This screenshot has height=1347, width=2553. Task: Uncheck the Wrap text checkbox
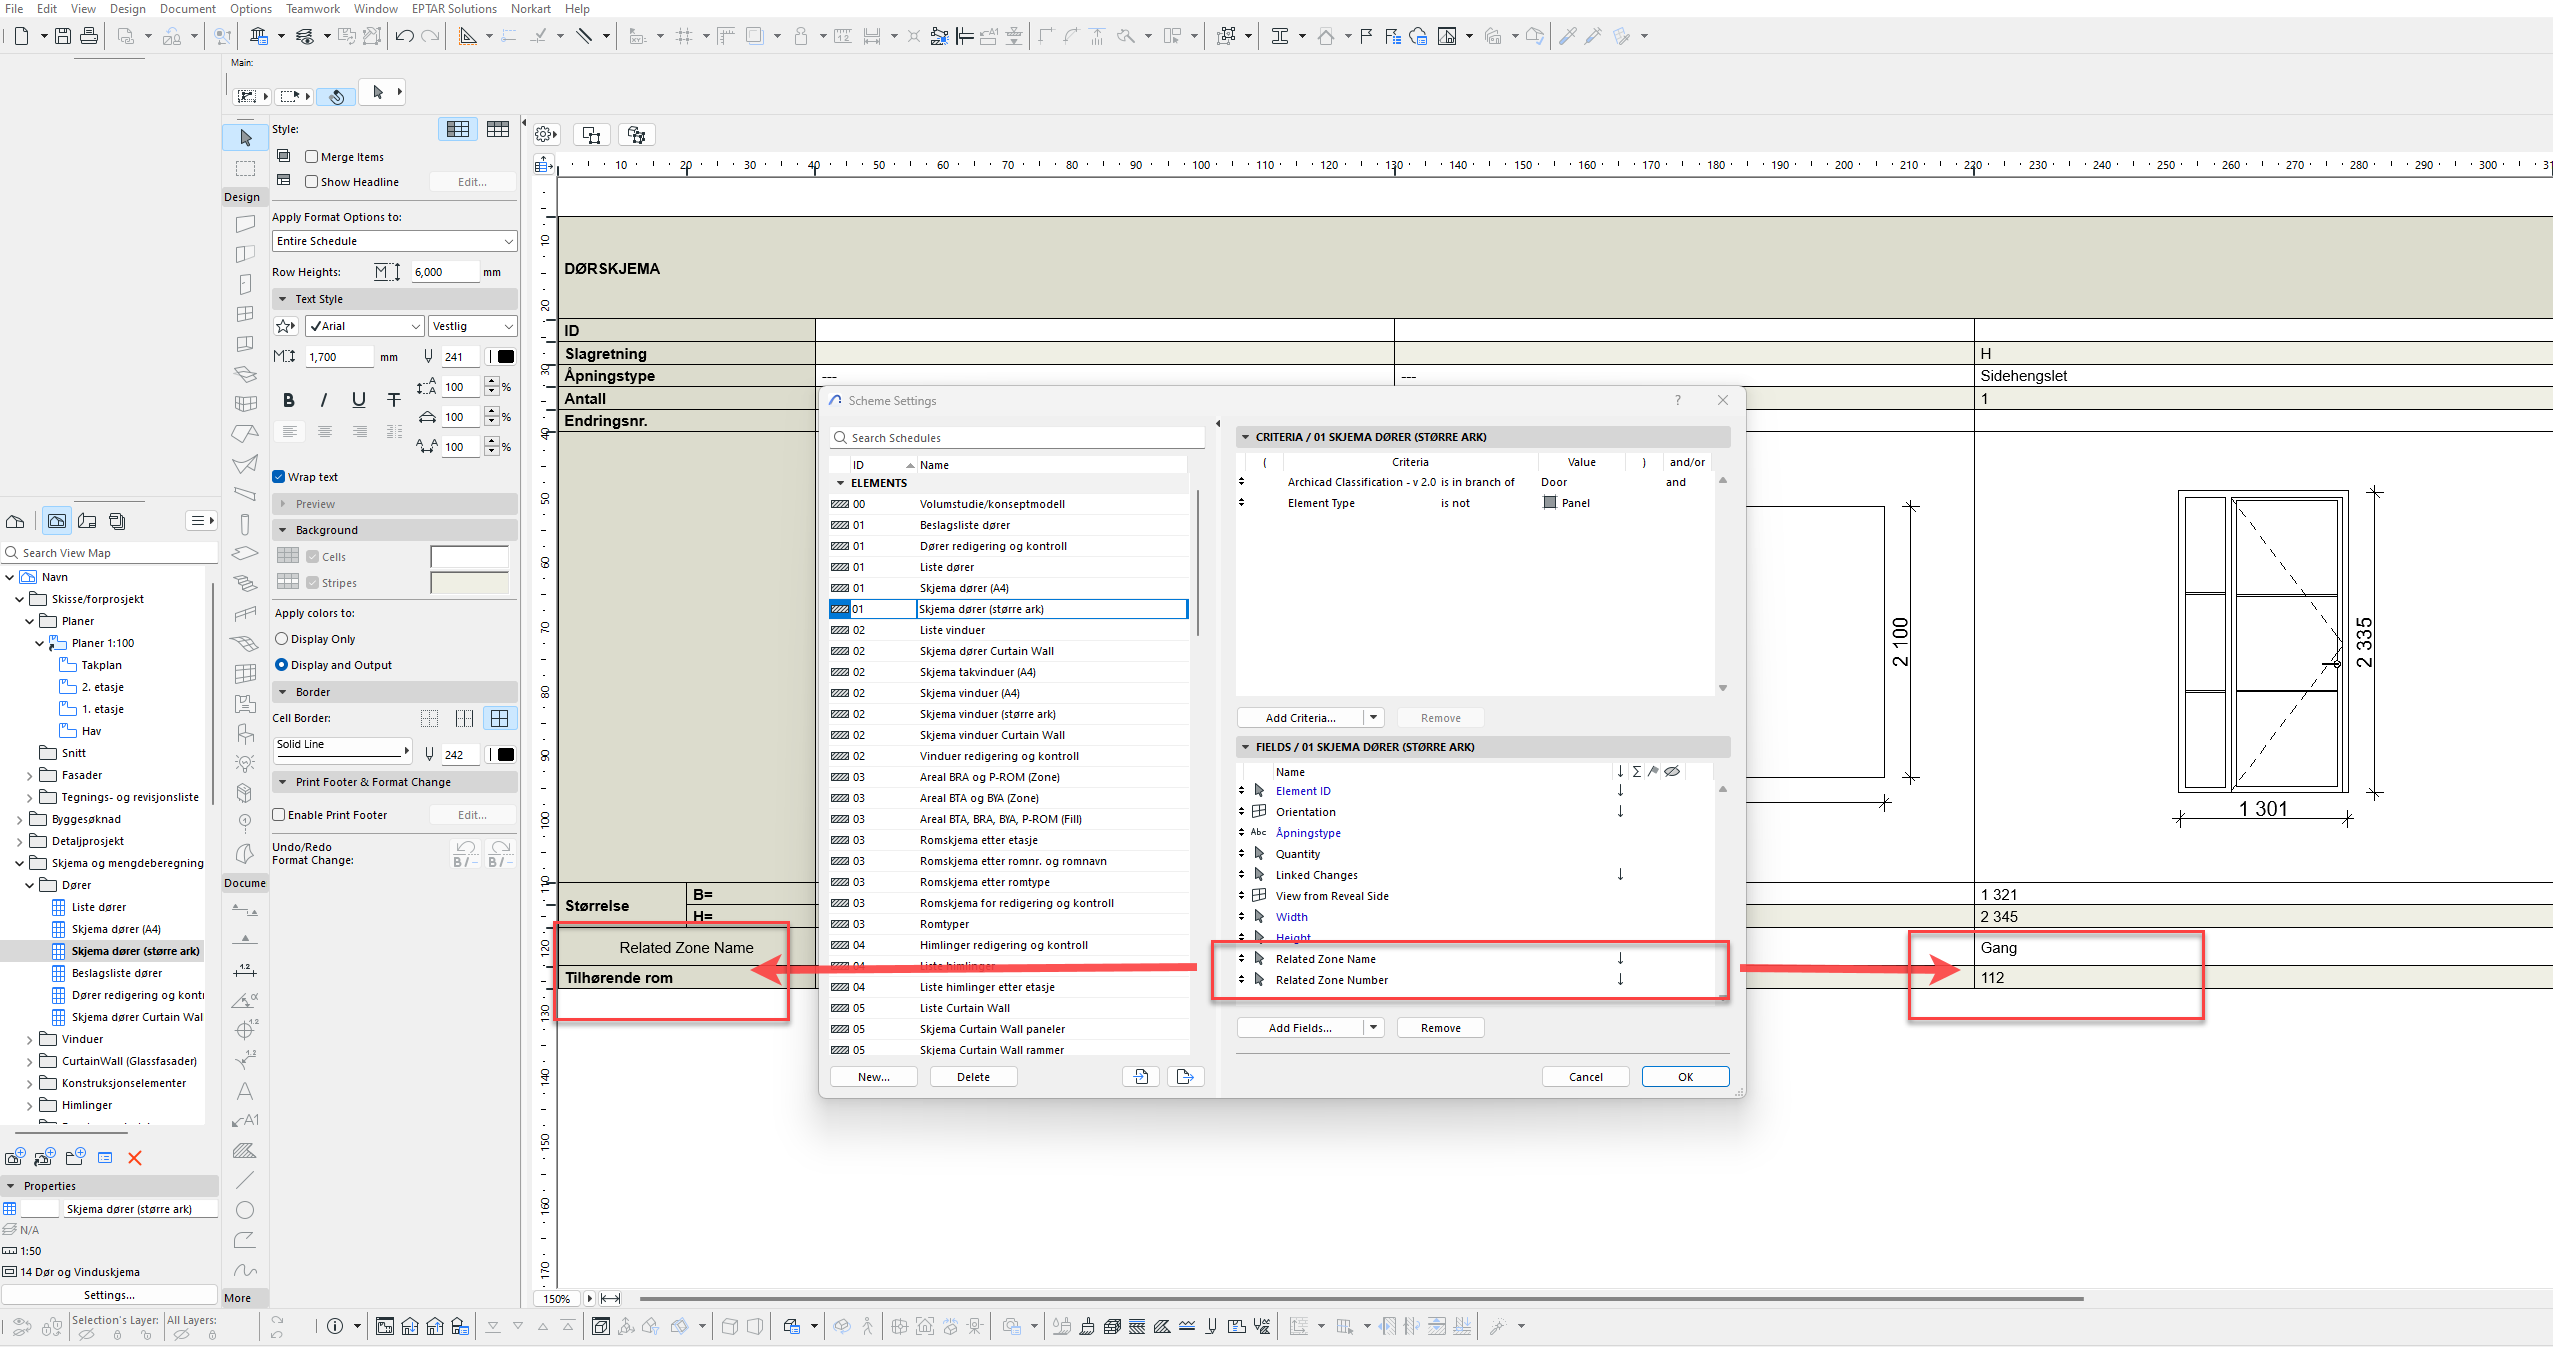[x=279, y=477]
